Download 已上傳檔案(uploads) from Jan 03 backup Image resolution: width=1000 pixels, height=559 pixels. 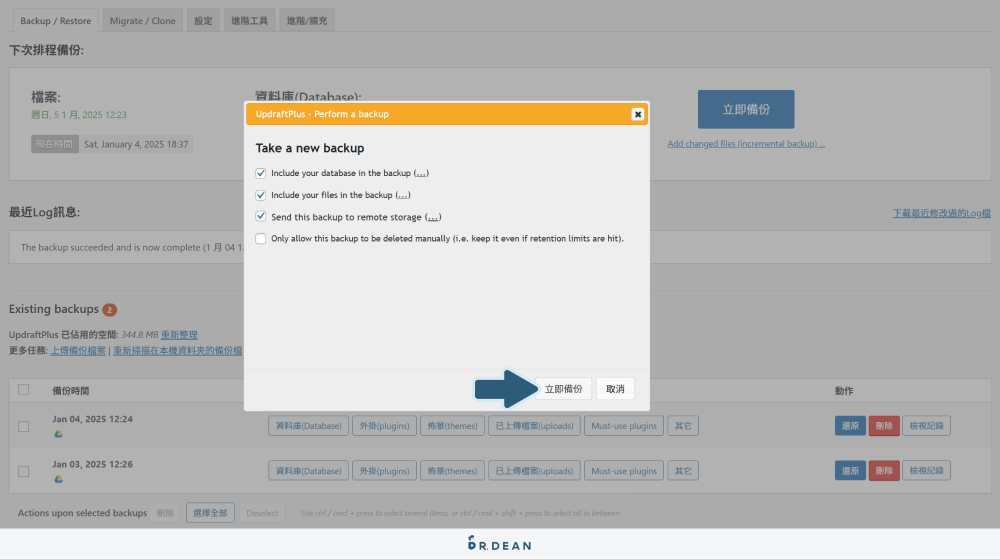coord(534,471)
